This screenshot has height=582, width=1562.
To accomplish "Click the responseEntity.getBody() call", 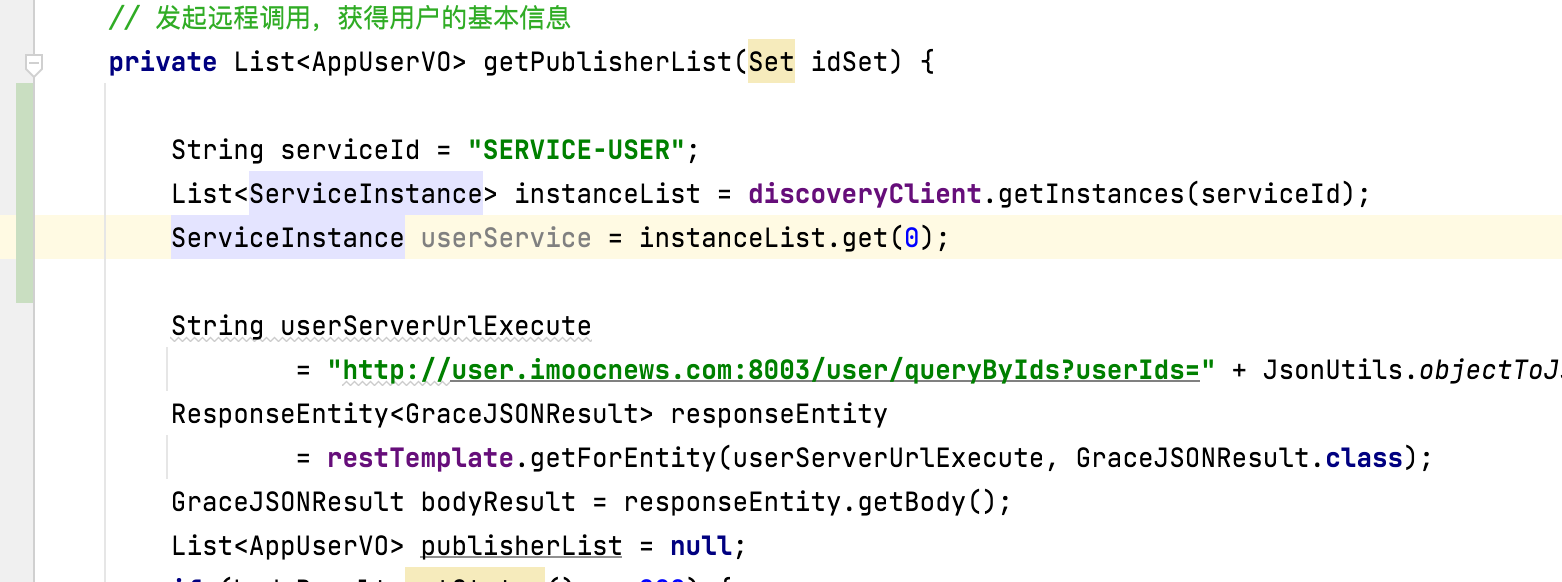I will tap(810, 502).
